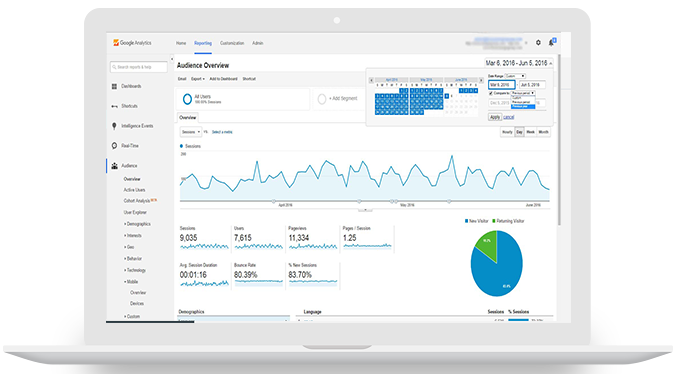The image size is (678, 374).
Task: Click the Apply button in date picker
Action: pyautogui.click(x=495, y=117)
